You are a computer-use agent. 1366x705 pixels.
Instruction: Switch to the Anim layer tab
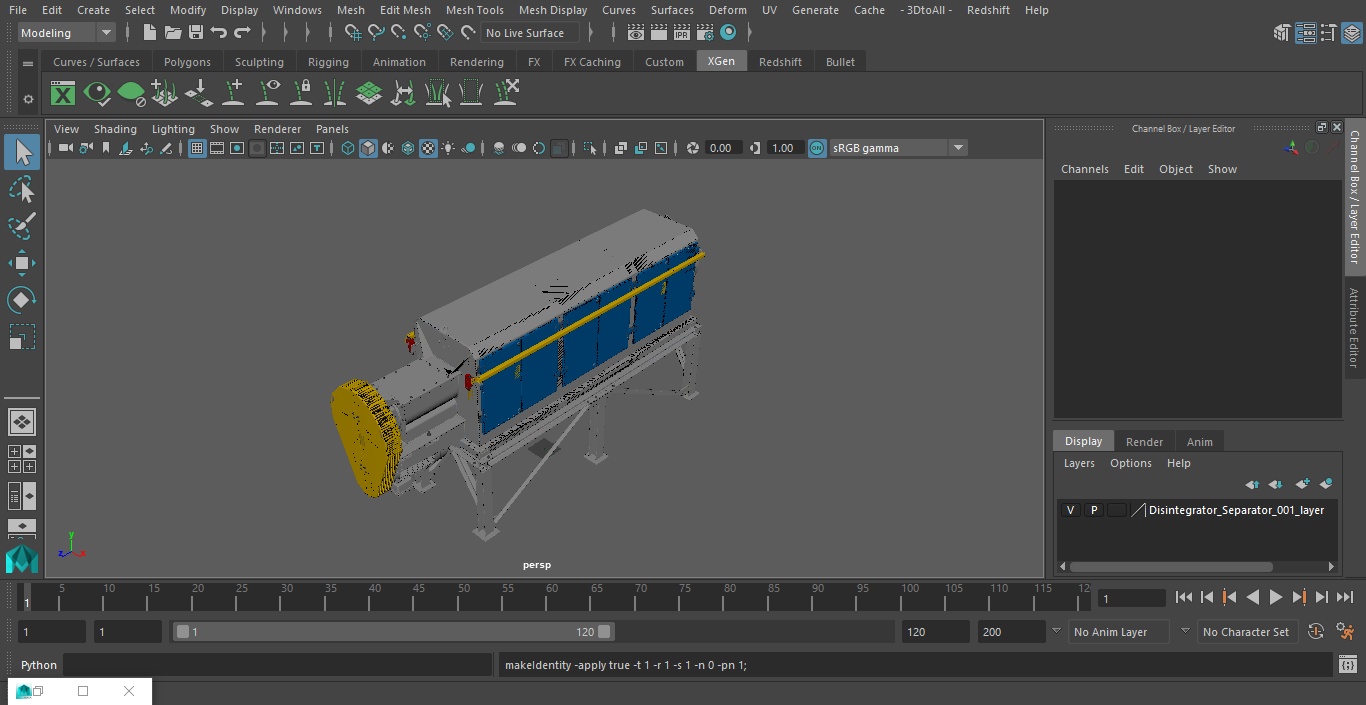click(1199, 442)
